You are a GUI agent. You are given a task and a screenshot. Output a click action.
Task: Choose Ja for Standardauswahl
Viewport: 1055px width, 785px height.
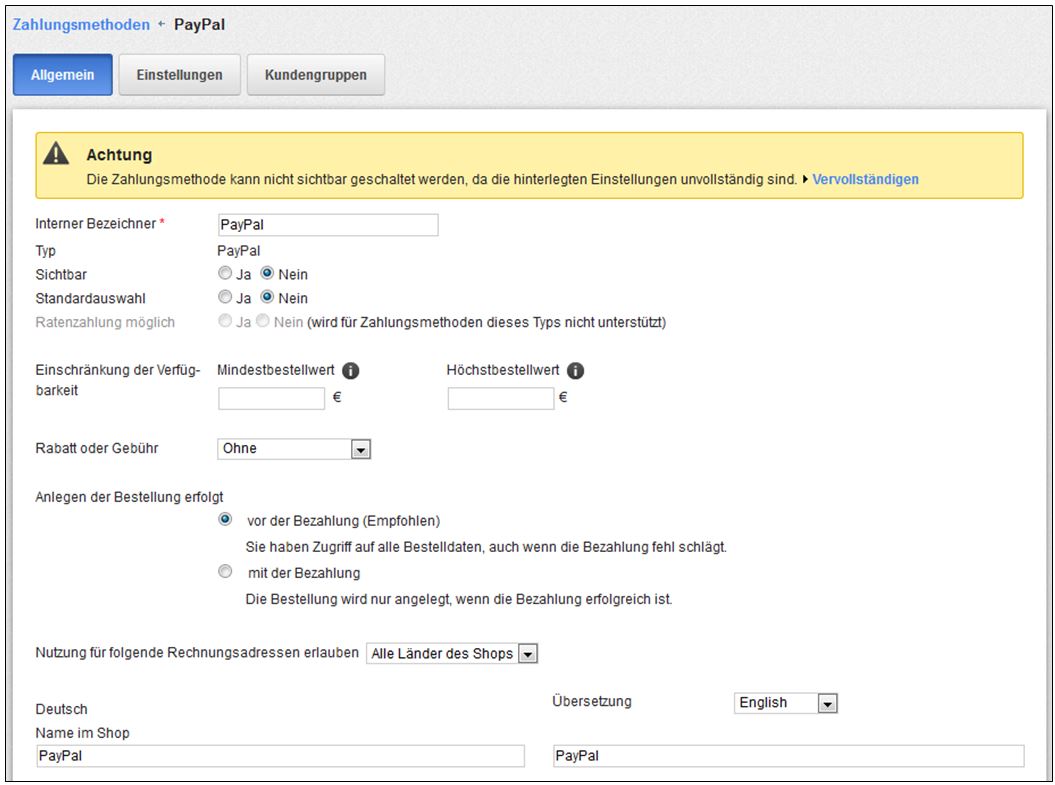225,297
